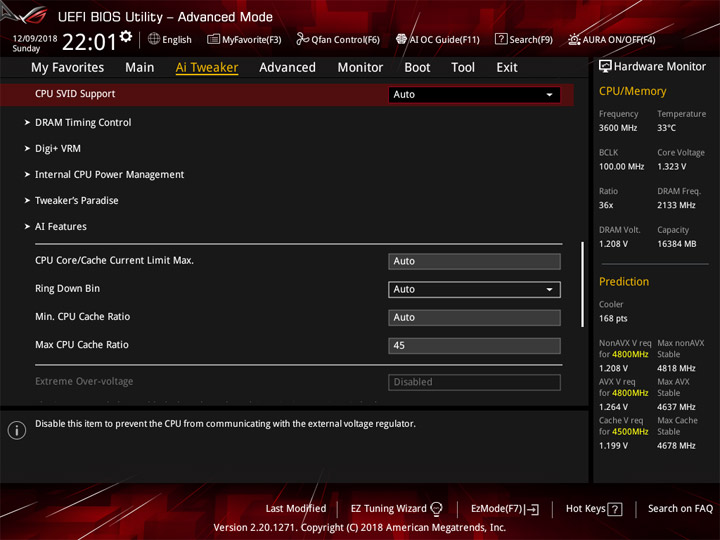720x540 pixels.
Task: Expand the Digi+ VRM submenu
Action: [58, 149]
